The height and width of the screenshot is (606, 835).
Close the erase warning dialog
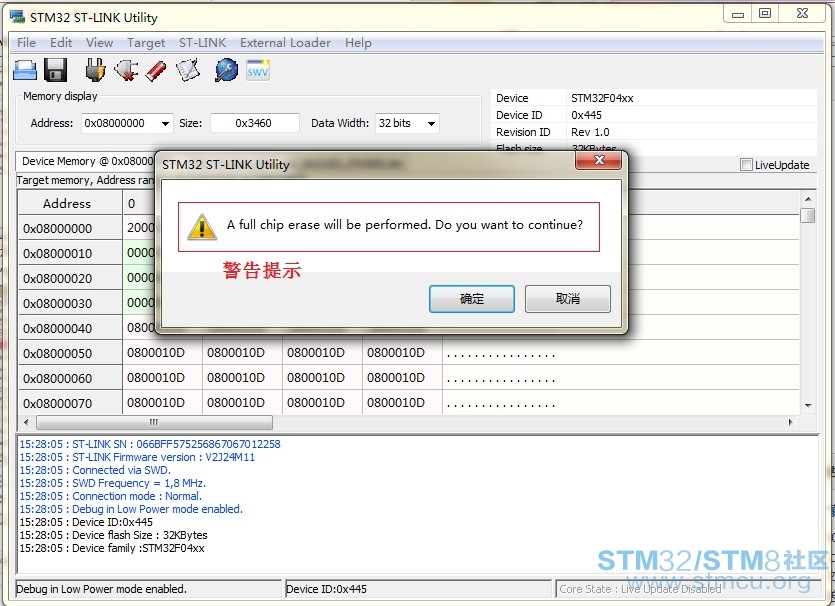tap(599, 160)
